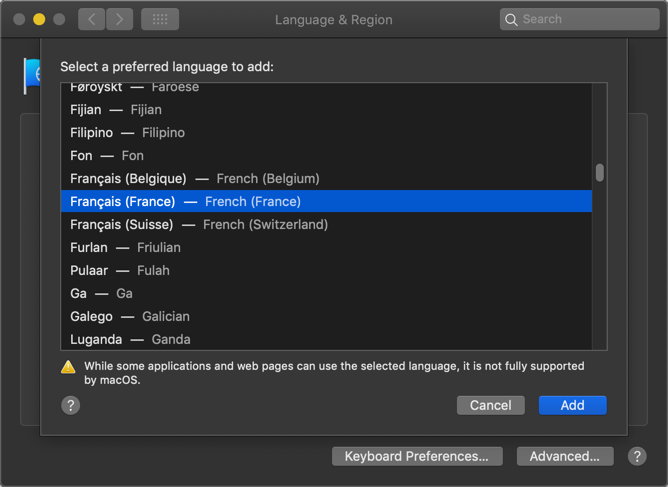The height and width of the screenshot is (487, 668).
Task: Click the back navigation arrow
Action: point(91,19)
